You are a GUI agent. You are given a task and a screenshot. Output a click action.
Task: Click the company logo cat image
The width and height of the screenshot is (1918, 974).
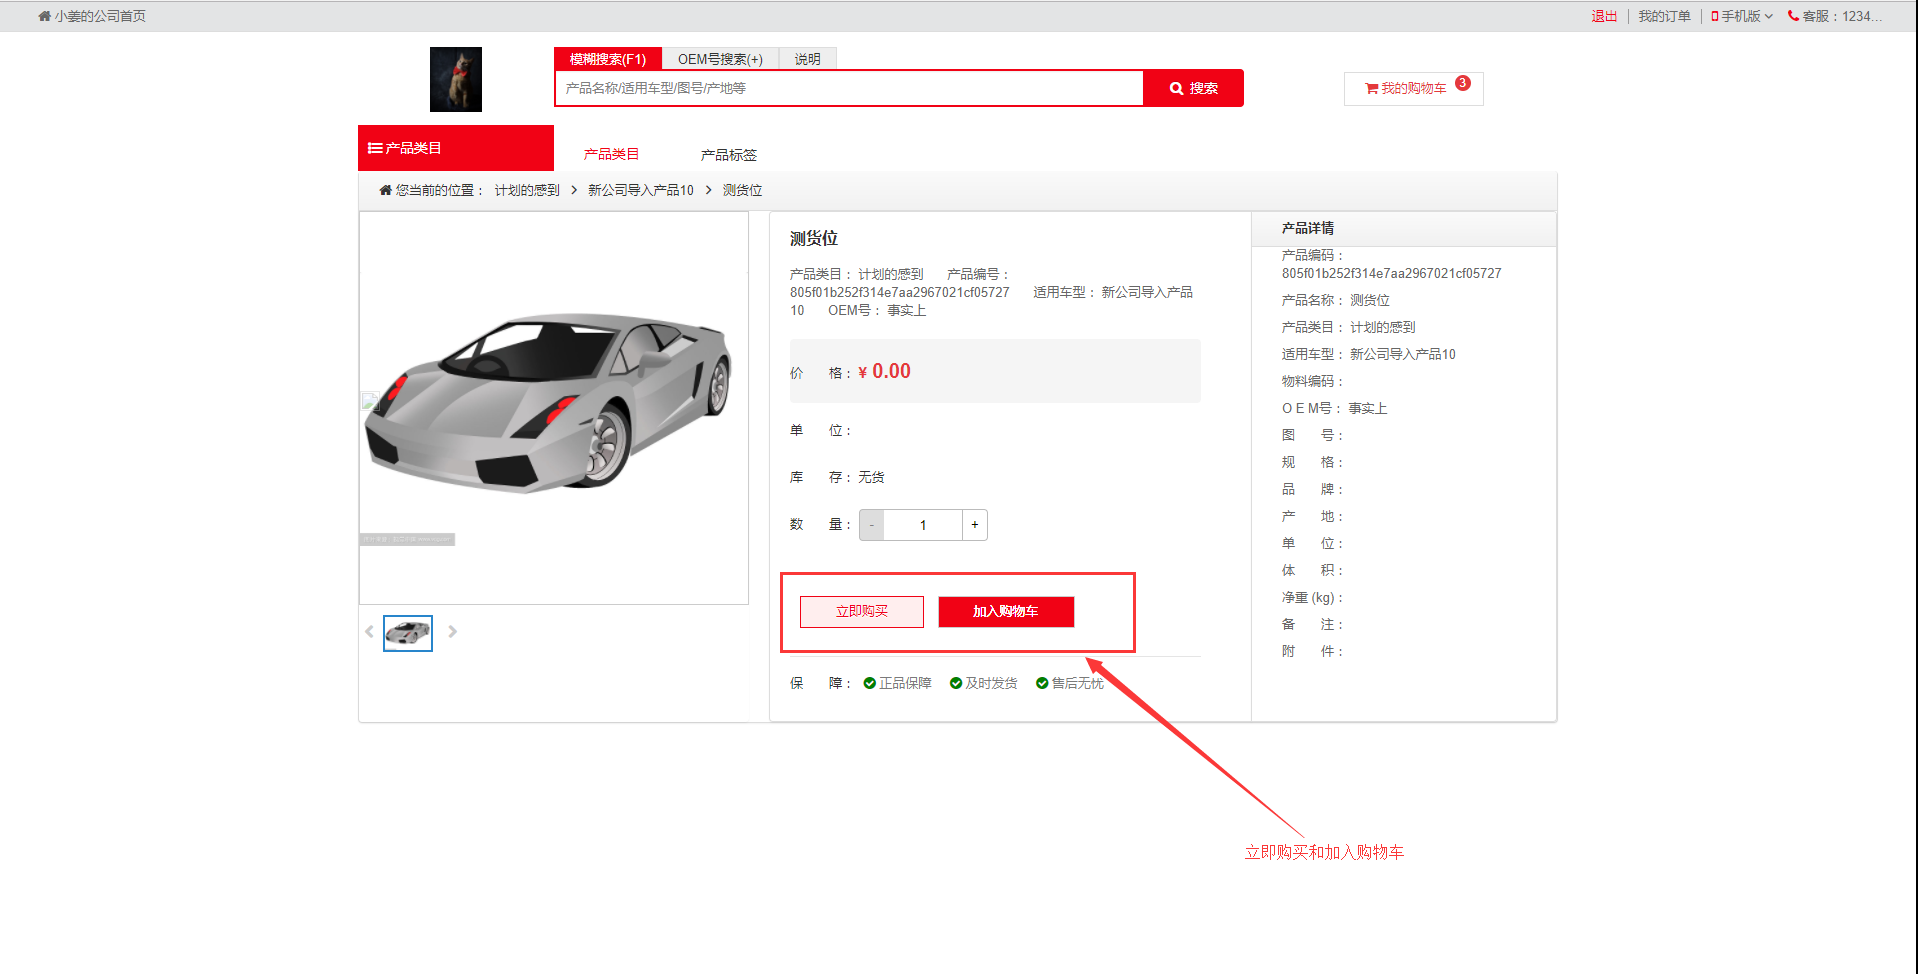point(455,79)
